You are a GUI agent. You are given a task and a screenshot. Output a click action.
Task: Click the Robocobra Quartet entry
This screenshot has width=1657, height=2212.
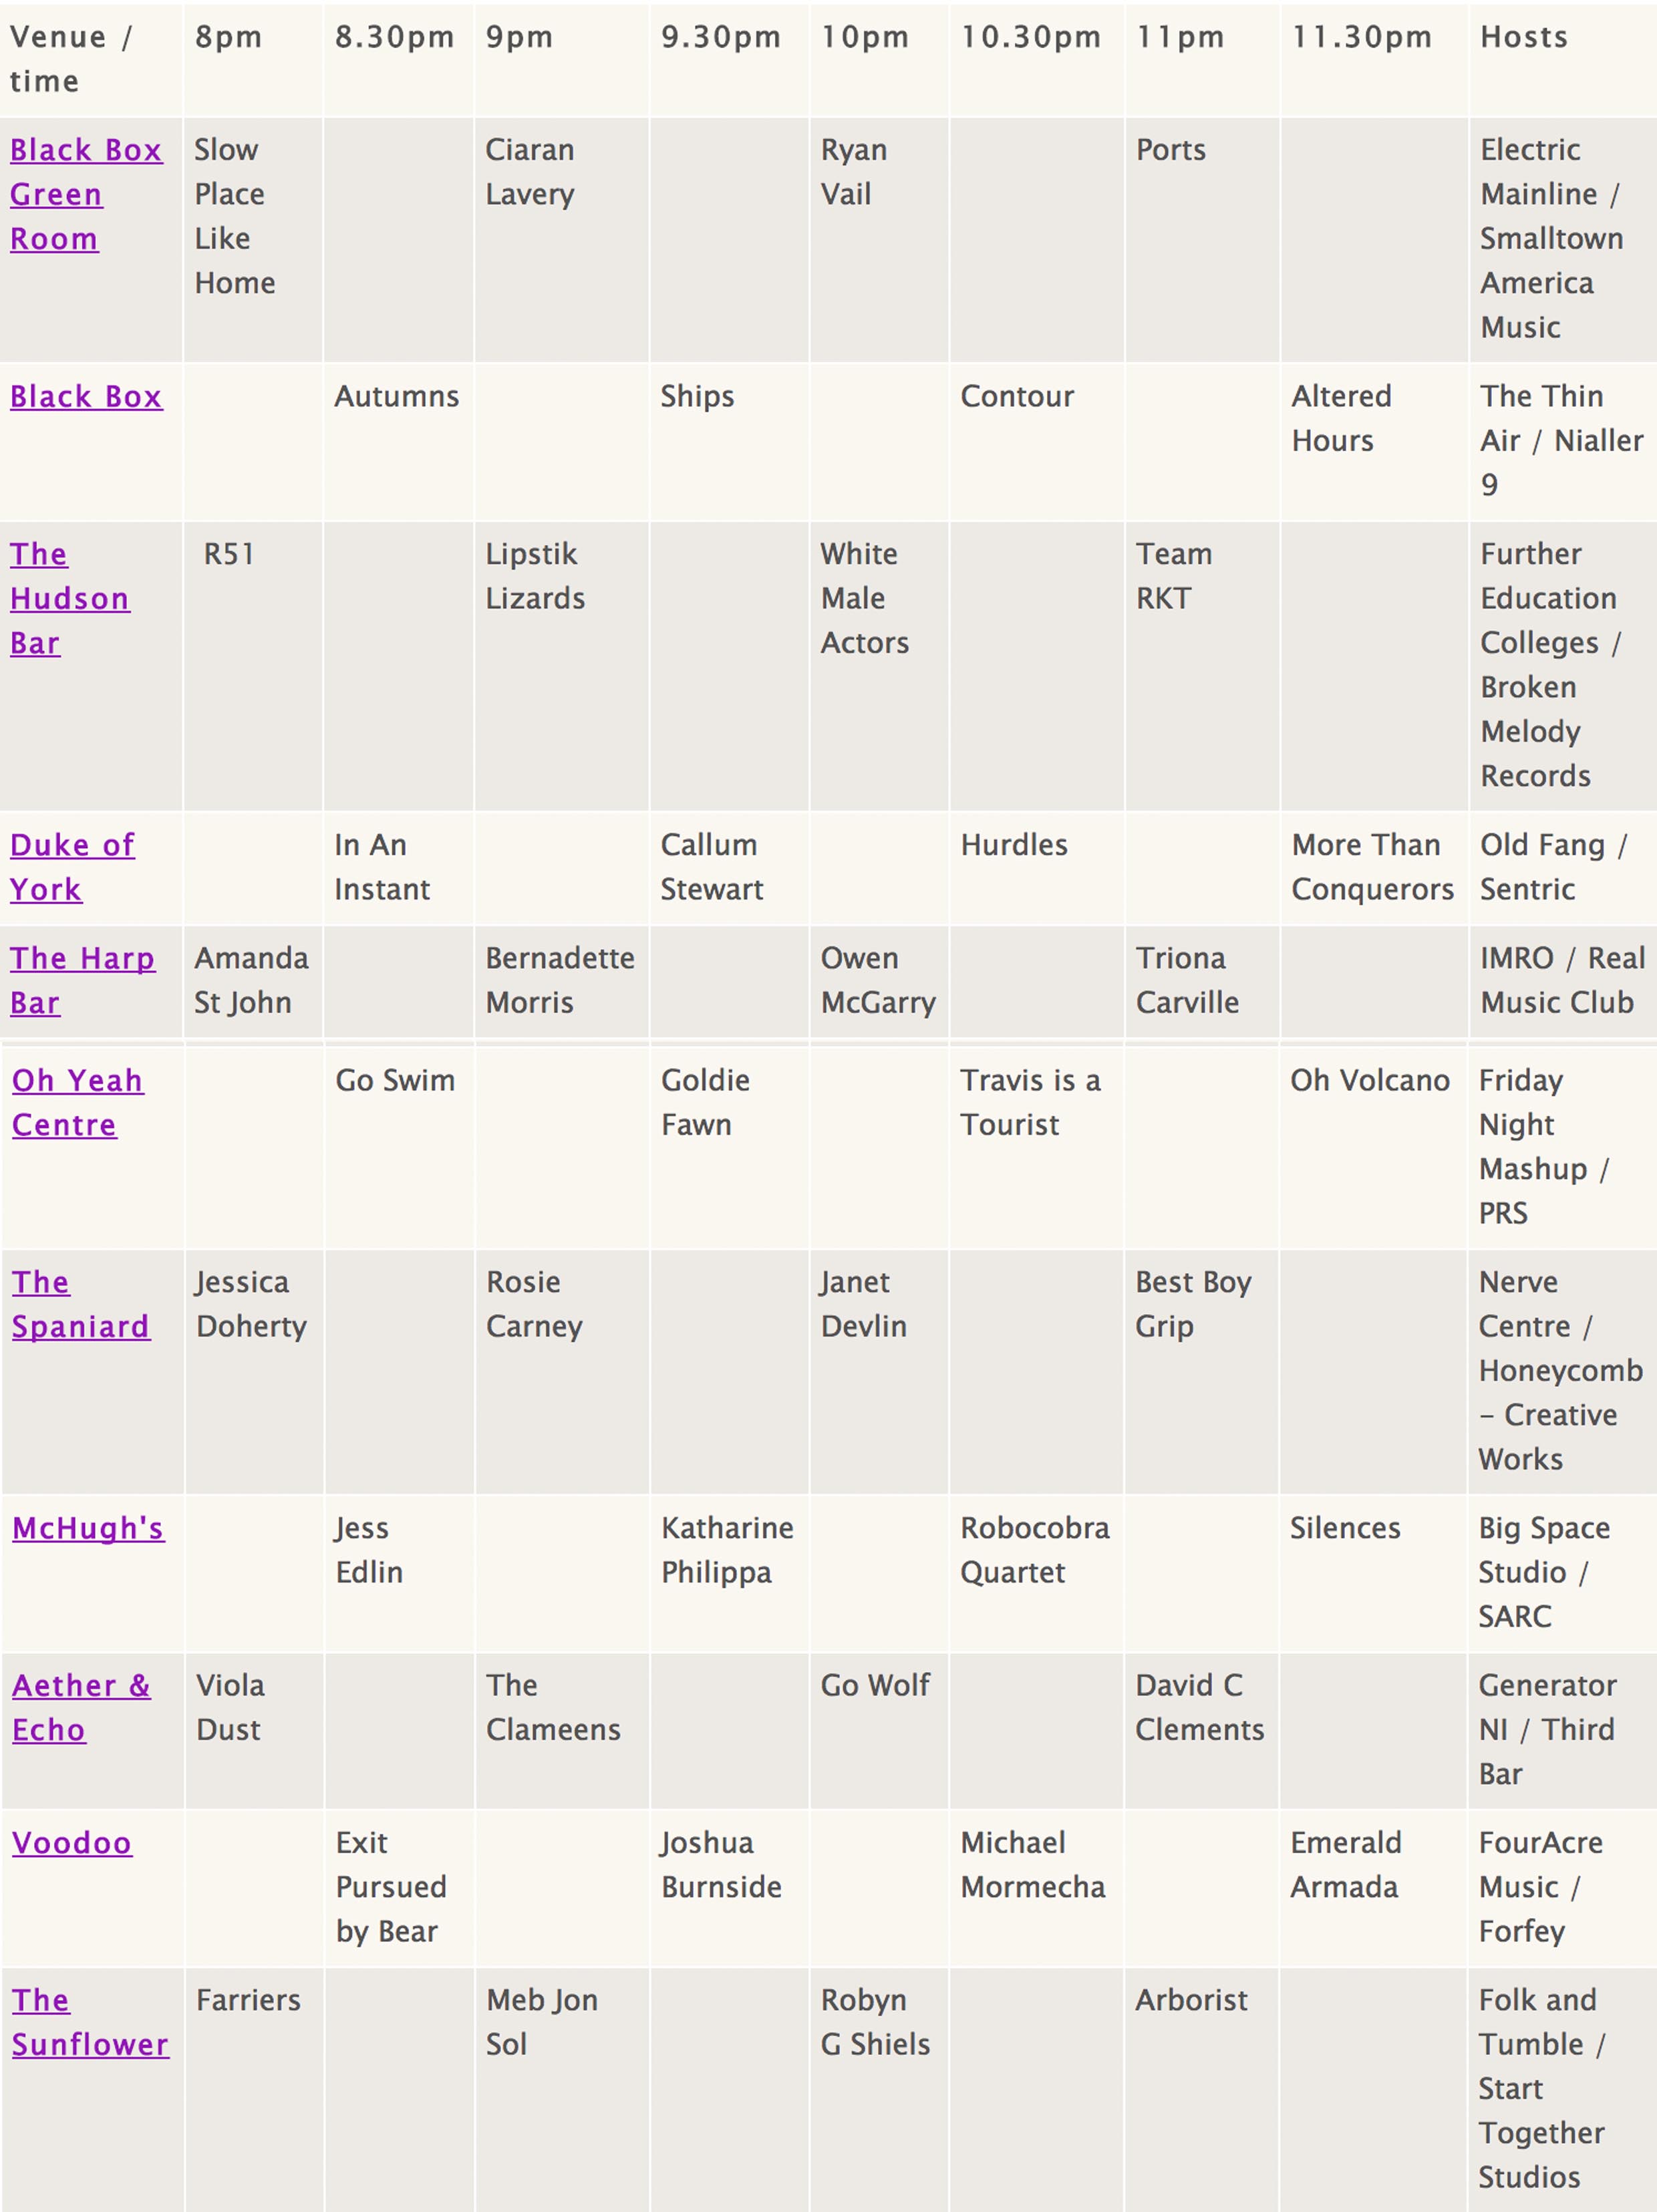(1035, 1550)
